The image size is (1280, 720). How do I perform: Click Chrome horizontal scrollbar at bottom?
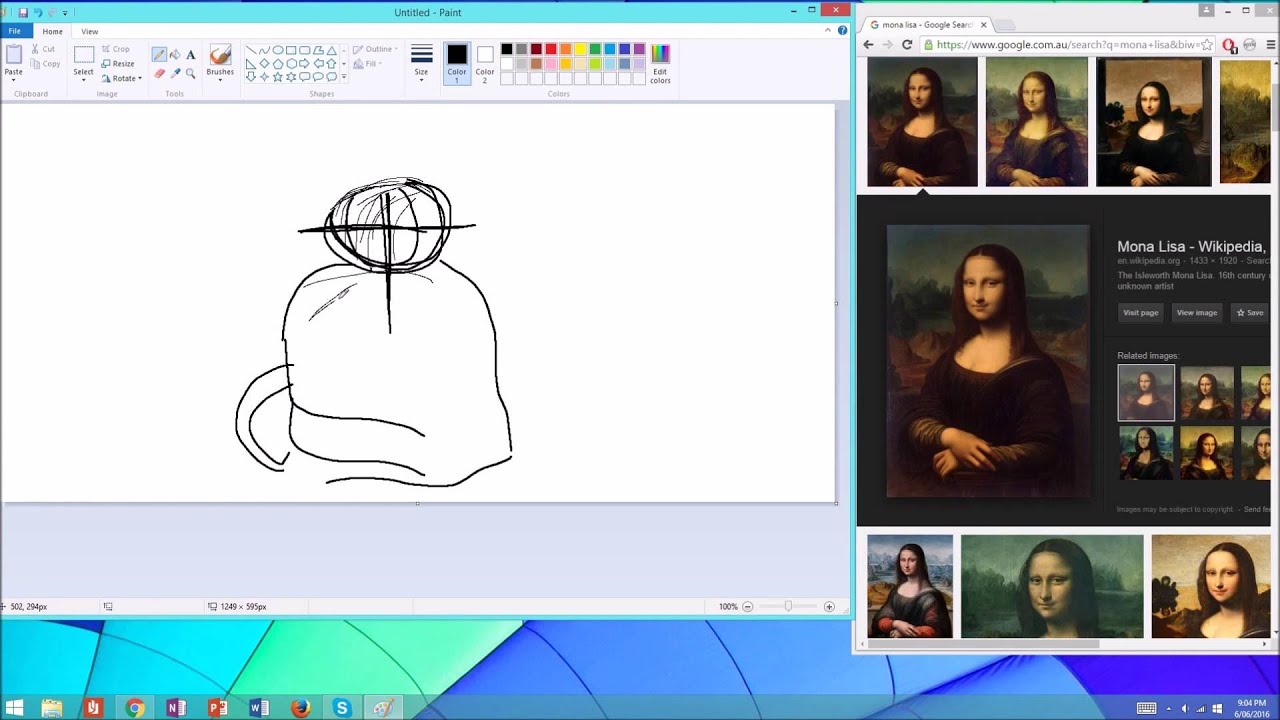point(983,644)
